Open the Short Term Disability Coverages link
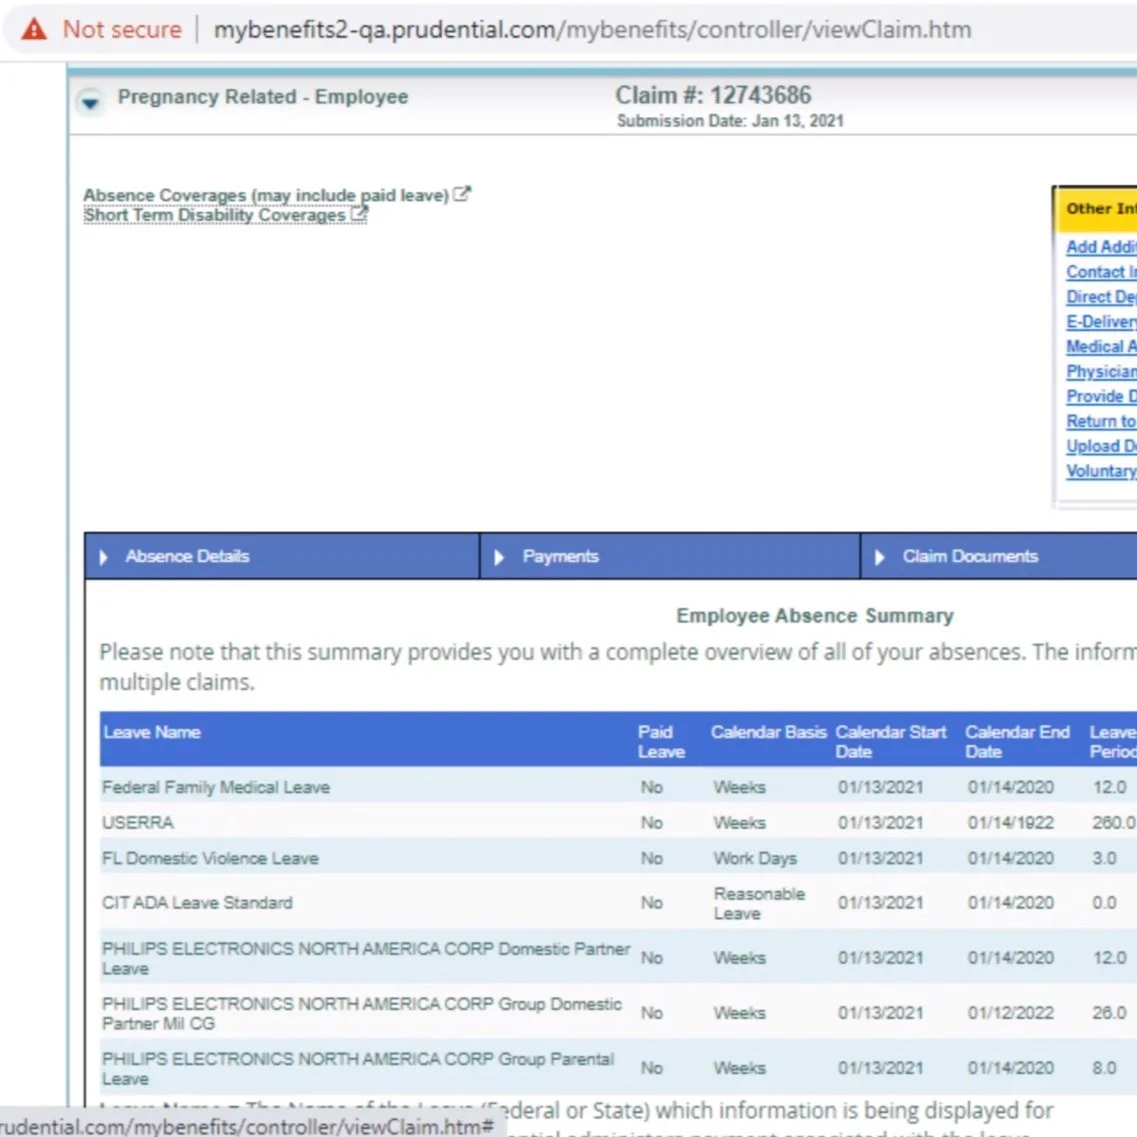 point(213,214)
